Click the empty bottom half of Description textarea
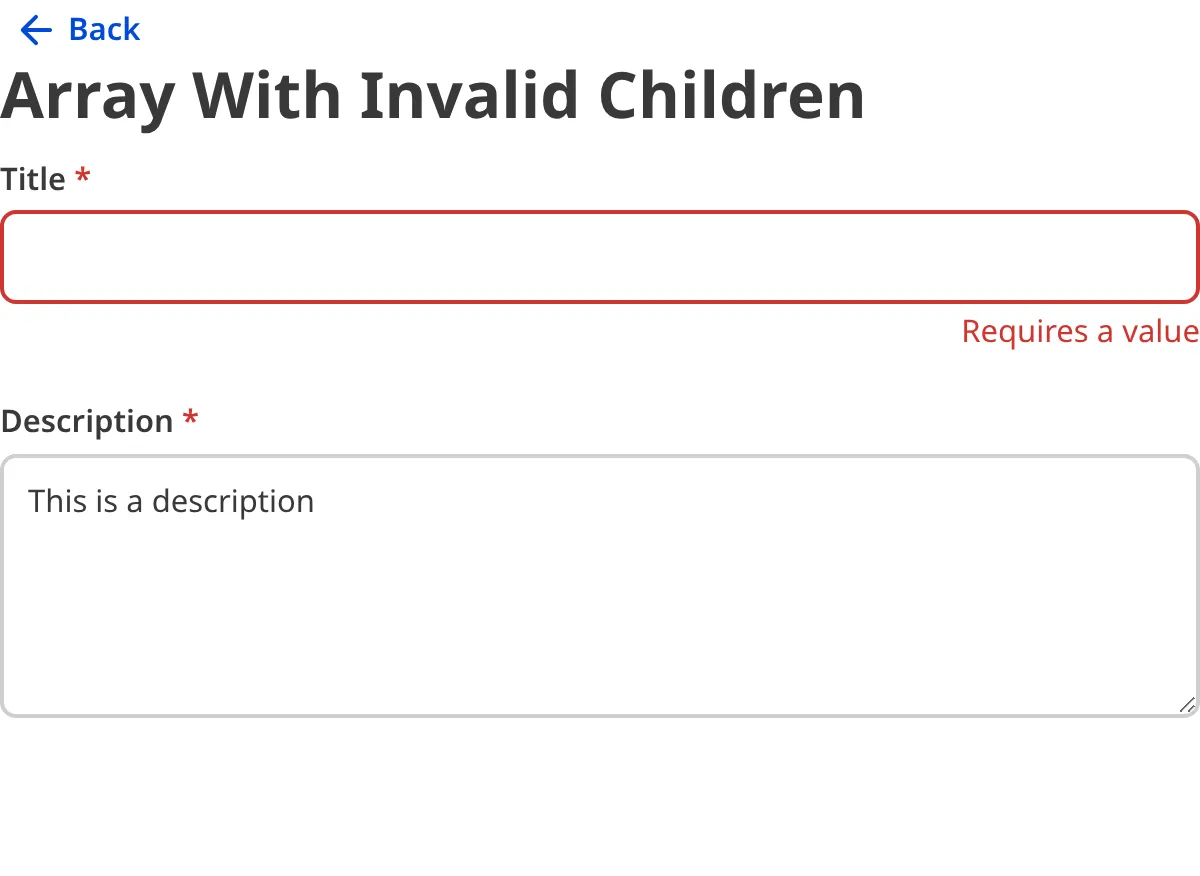Viewport: 1200px width, 876px height. pyautogui.click(x=600, y=650)
